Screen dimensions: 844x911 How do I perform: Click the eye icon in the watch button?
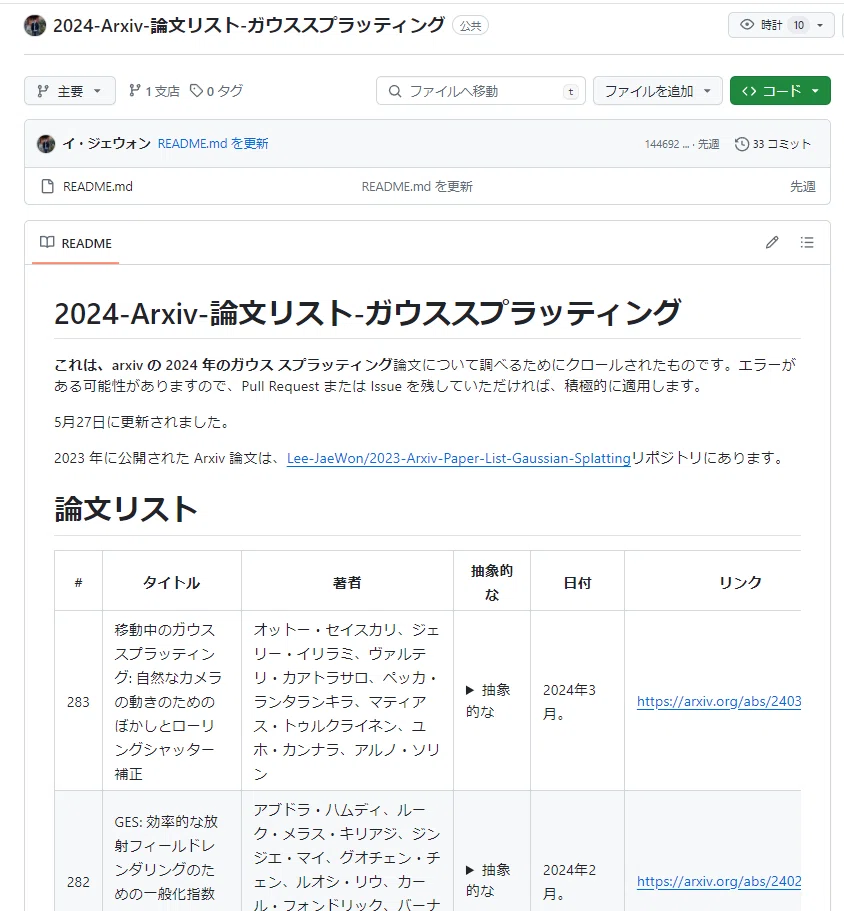[x=747, y=24]
